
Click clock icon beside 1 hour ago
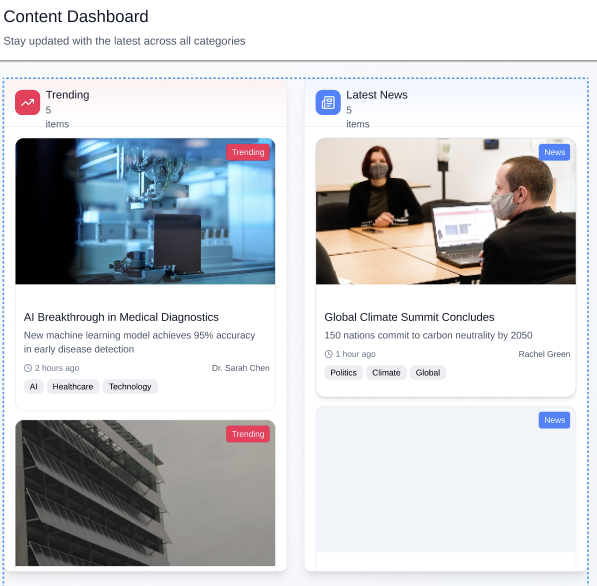329,354
